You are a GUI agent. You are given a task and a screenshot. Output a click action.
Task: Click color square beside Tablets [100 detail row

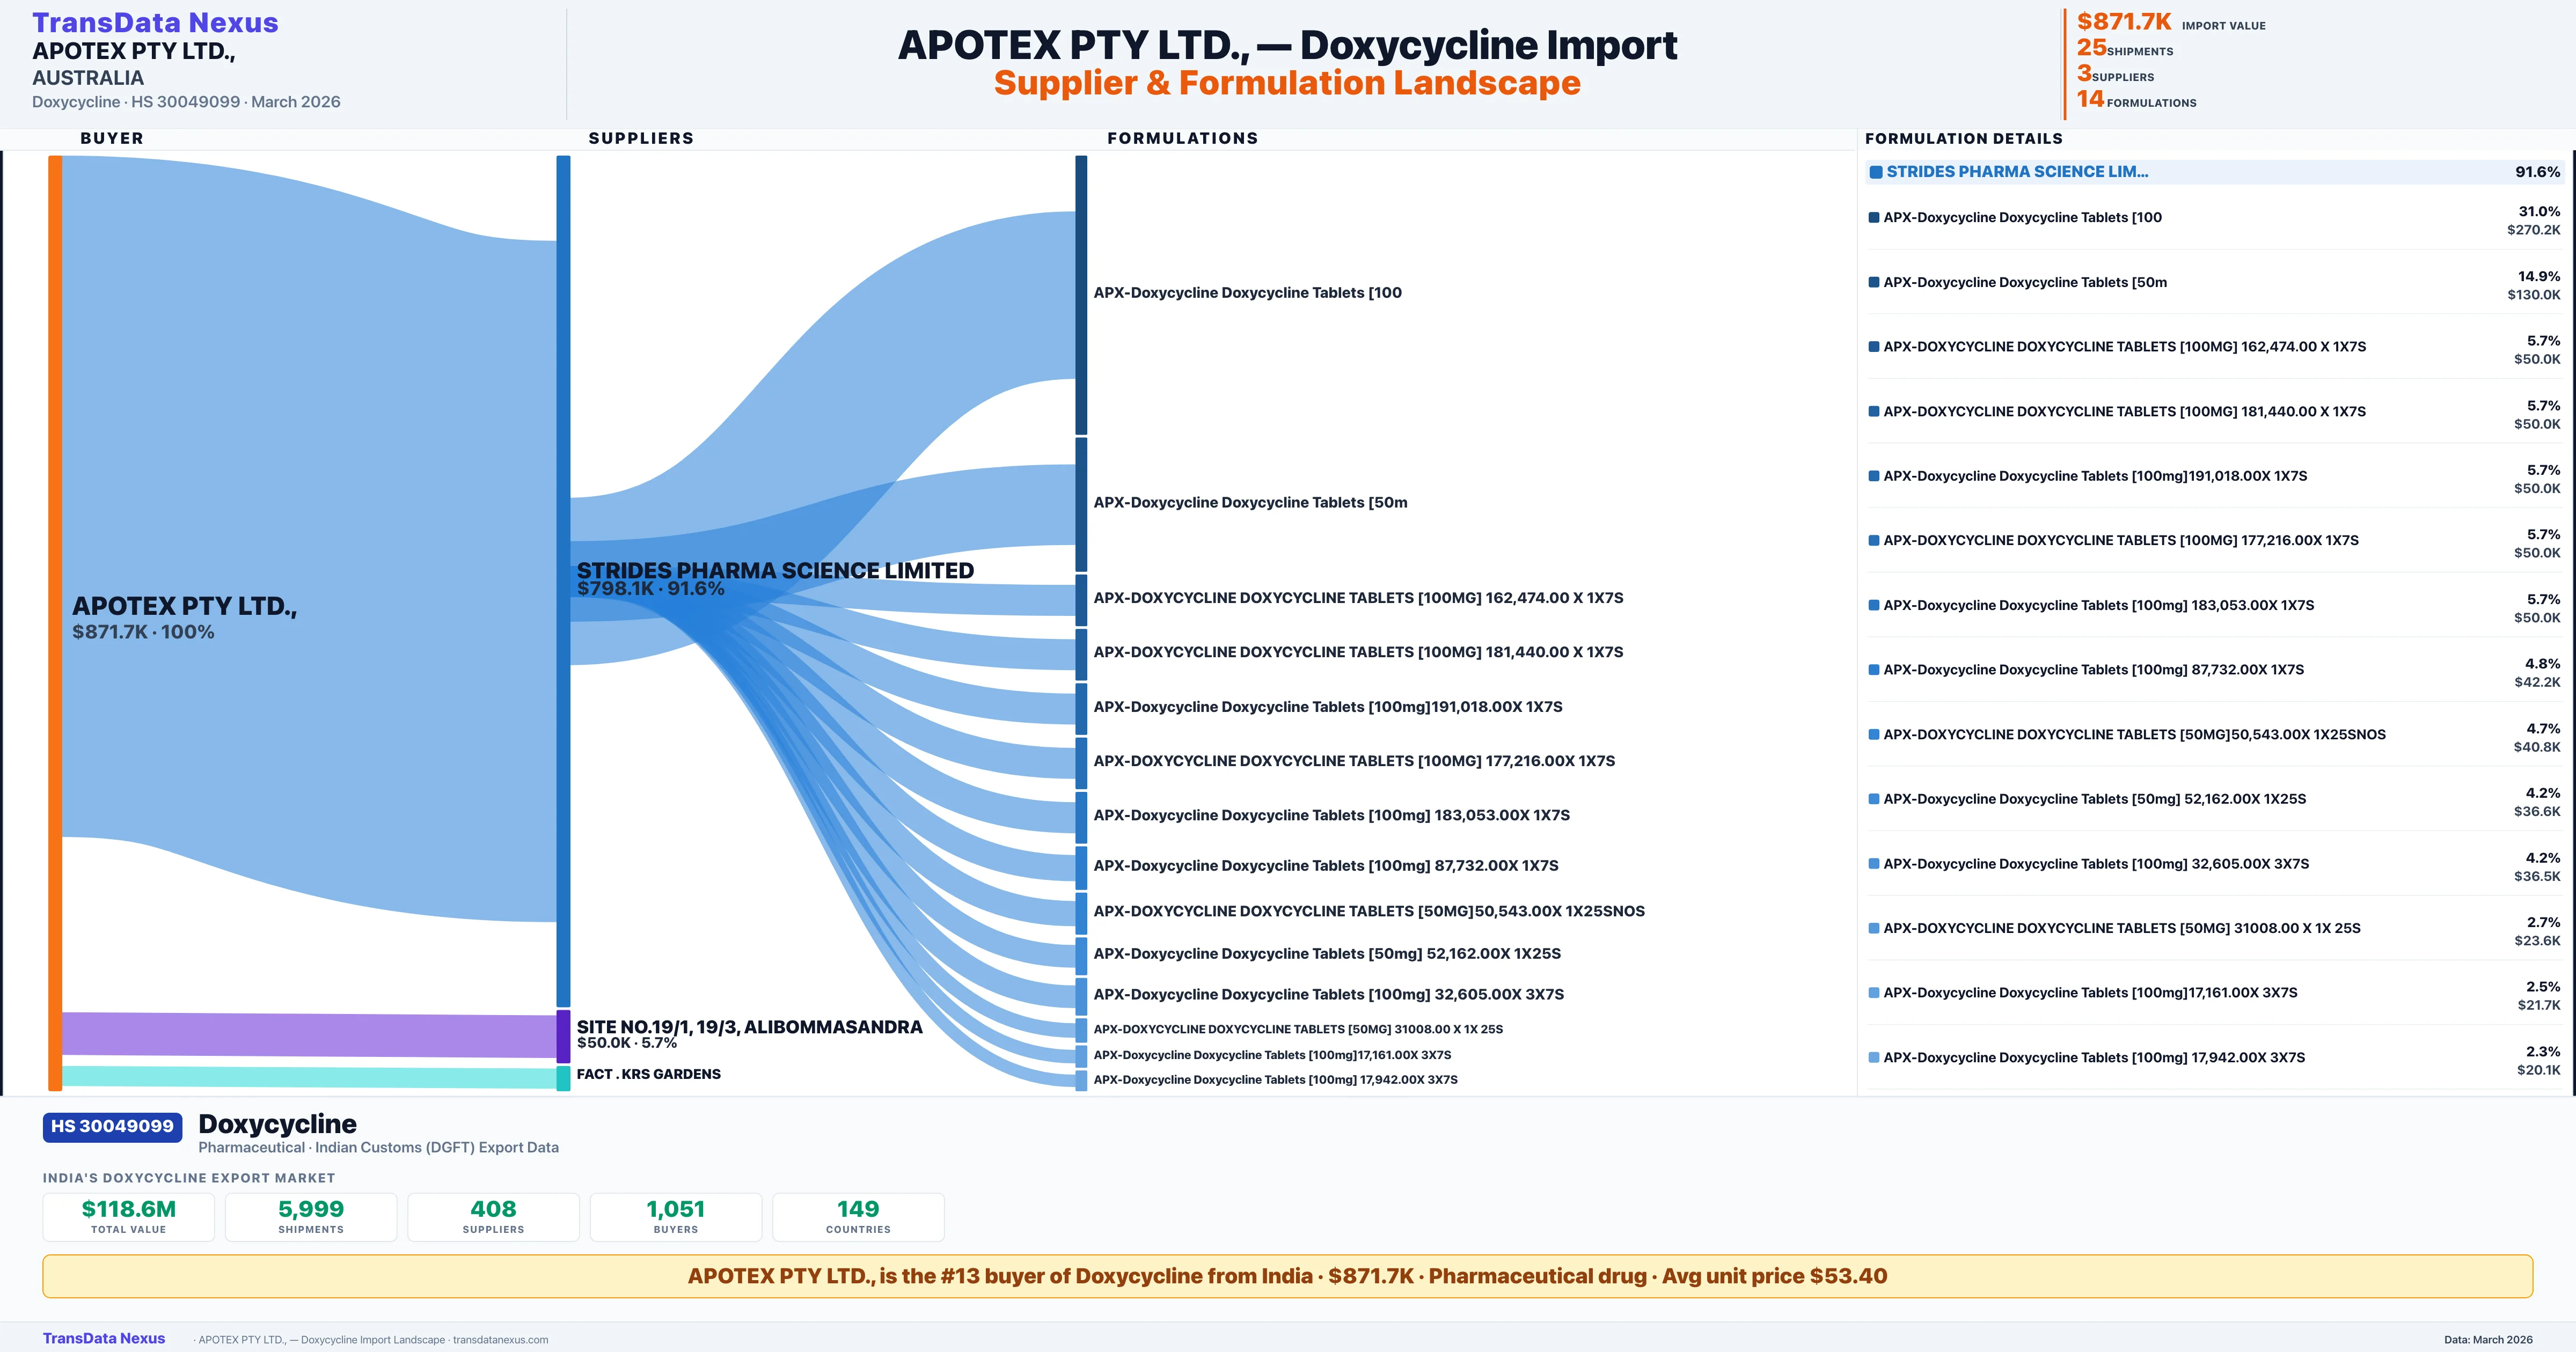(1874, 218)
